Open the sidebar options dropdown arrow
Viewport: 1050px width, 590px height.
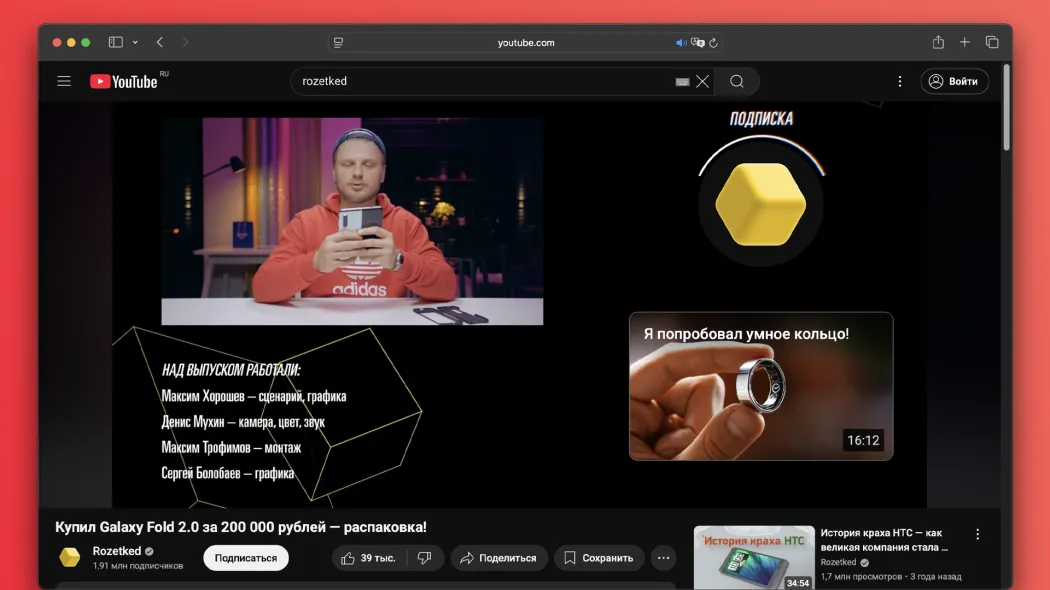tap(135, 42)
